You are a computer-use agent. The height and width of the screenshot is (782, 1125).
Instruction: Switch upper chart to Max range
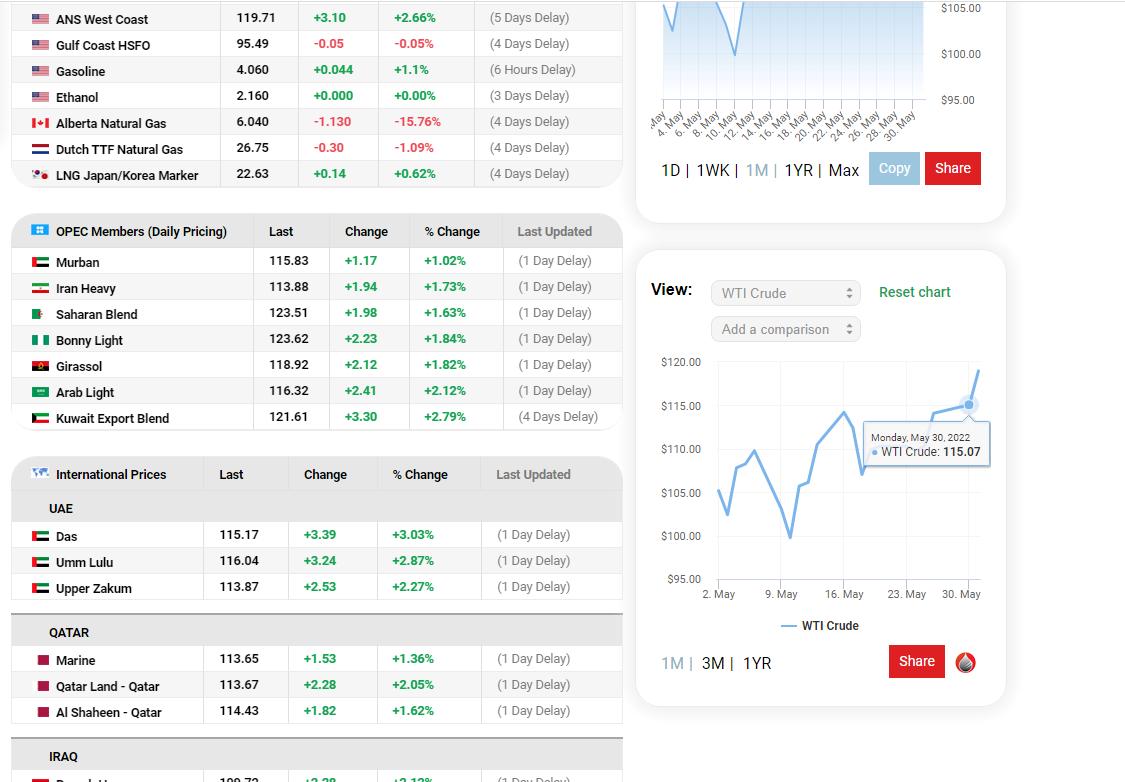(x=844, y=171)
